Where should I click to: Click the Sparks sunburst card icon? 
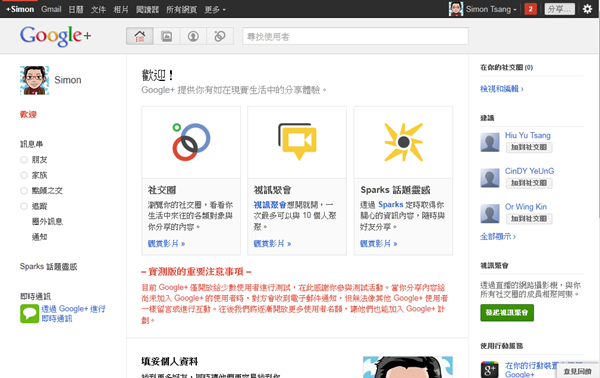point(404,142)
